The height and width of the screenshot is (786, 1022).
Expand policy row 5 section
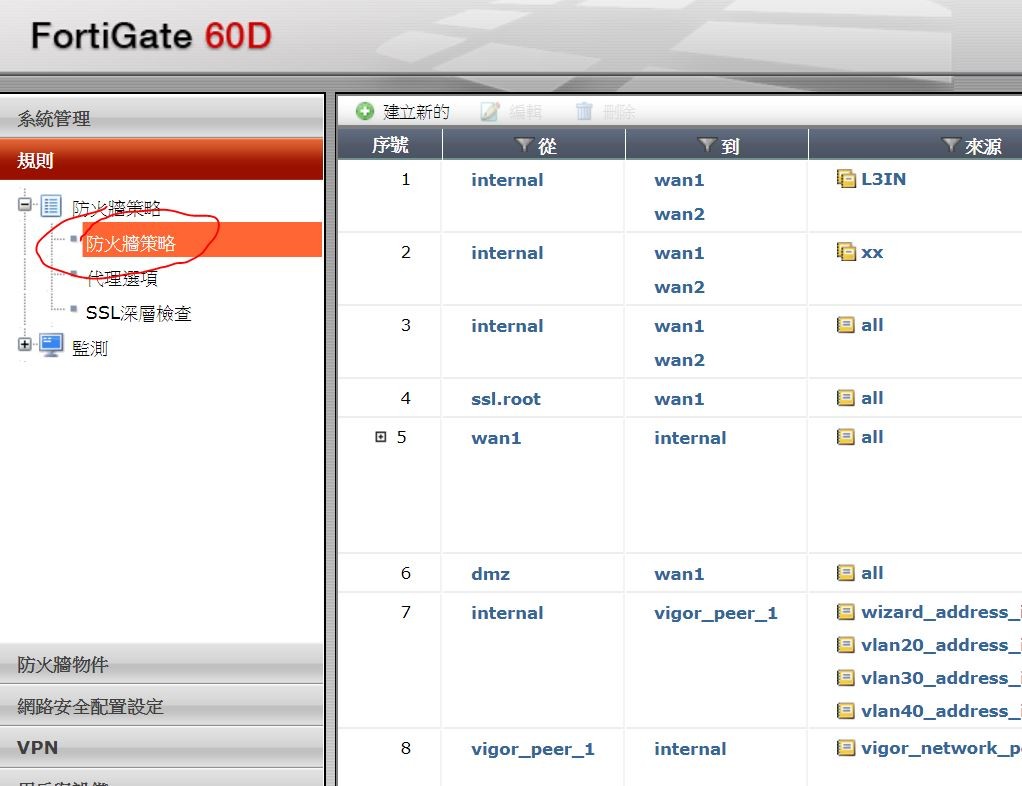click(381, 437)
